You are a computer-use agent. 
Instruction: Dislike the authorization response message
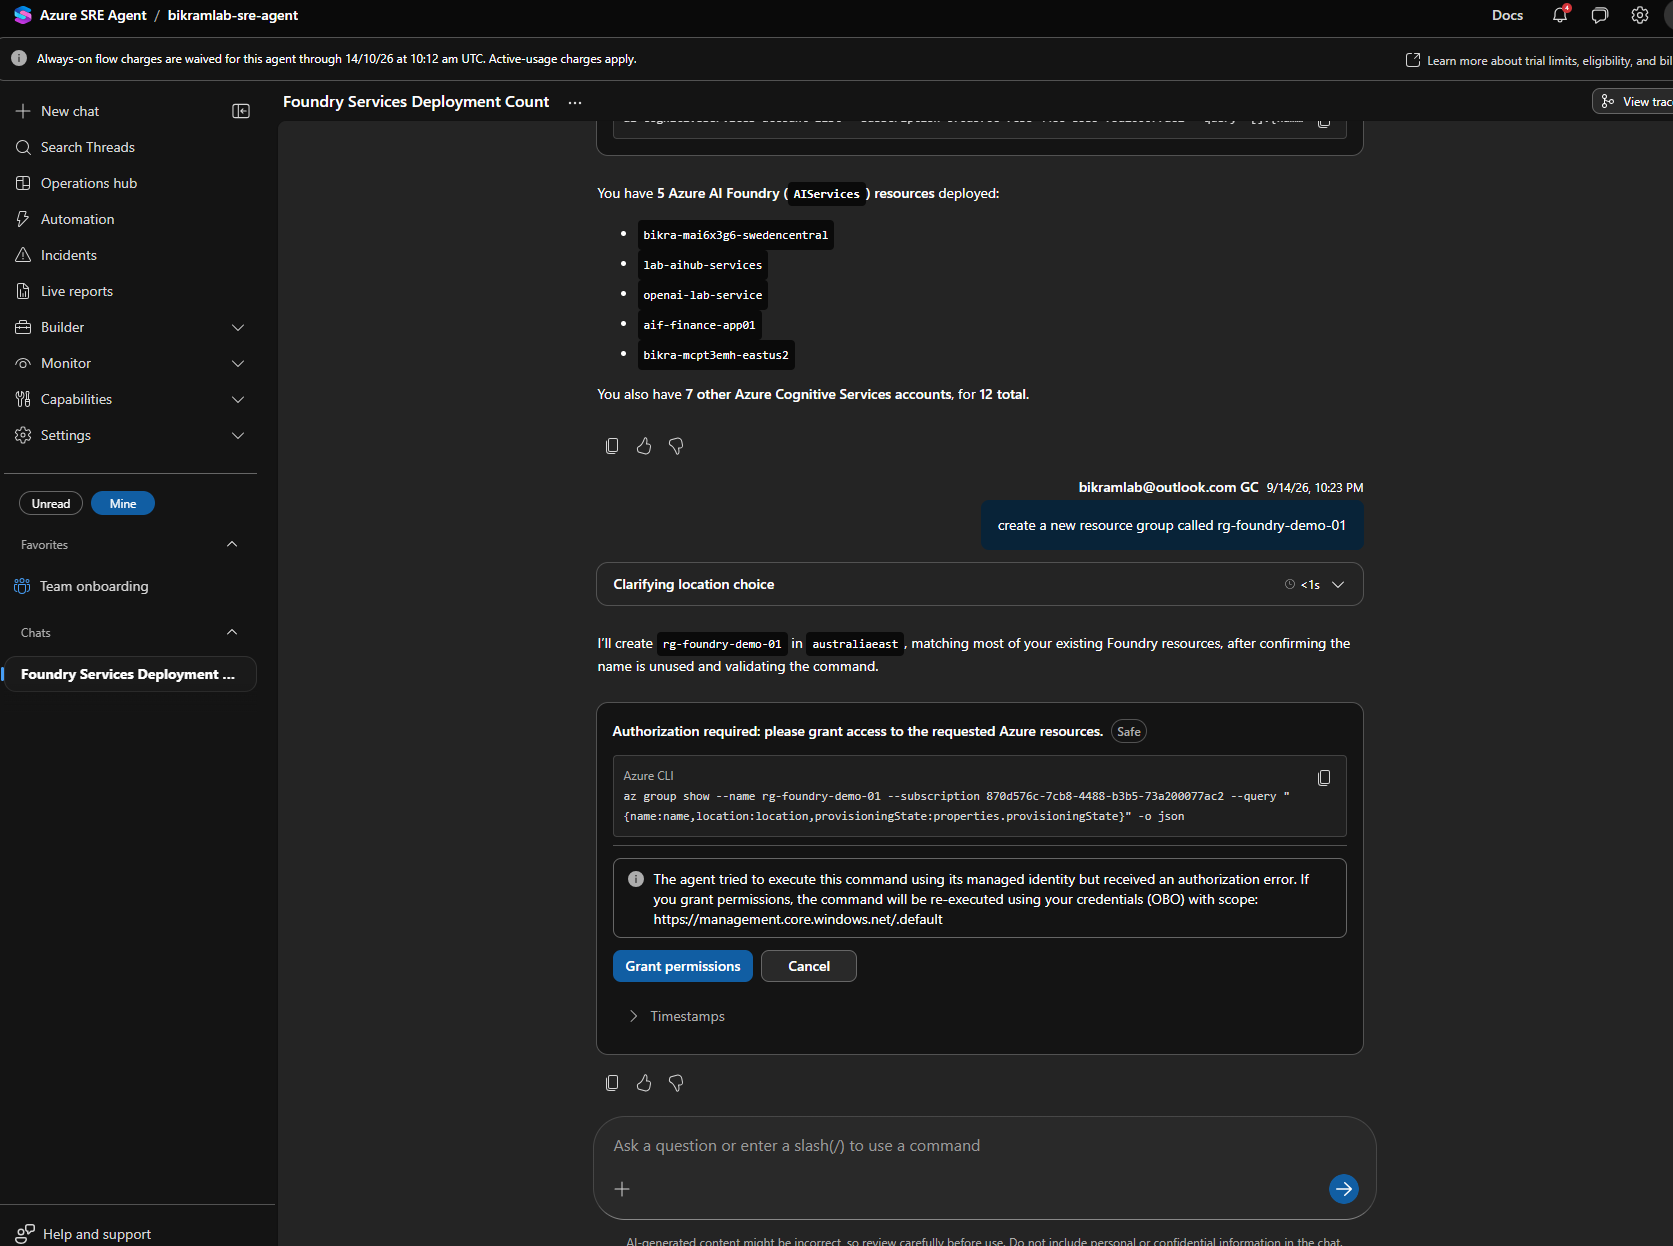click(x=676, y=1083)
